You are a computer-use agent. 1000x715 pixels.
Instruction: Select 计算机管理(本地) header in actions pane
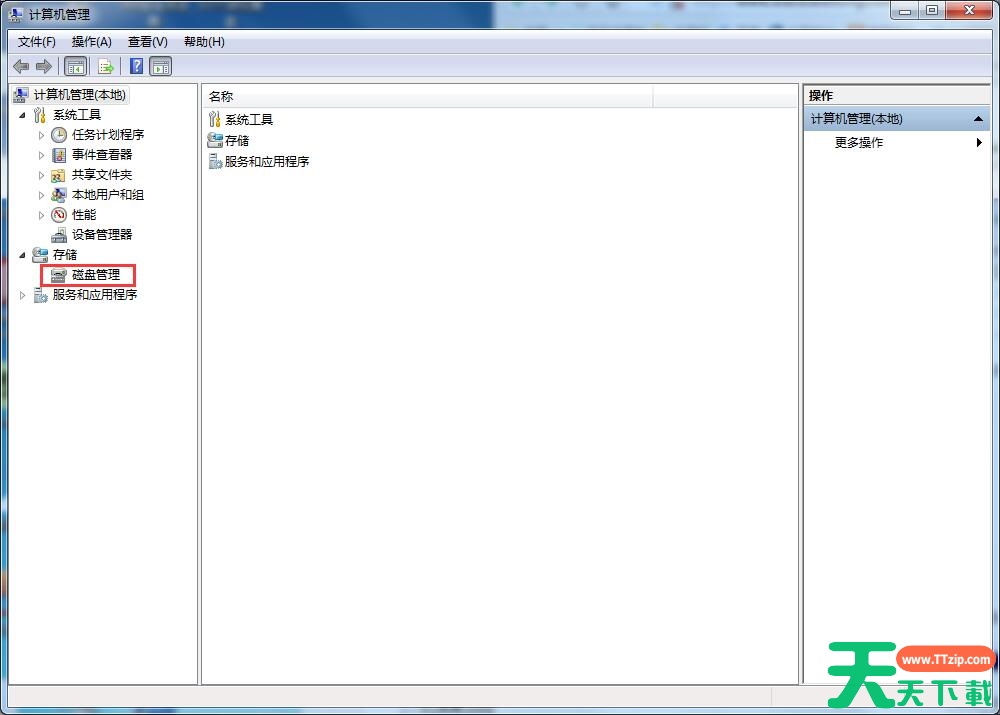(x=897, y=119)
